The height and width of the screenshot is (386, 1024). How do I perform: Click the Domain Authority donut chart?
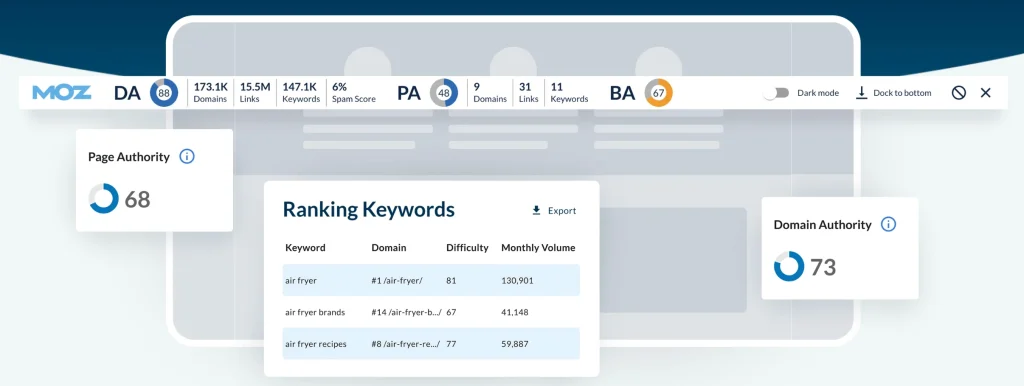point(789,266)
